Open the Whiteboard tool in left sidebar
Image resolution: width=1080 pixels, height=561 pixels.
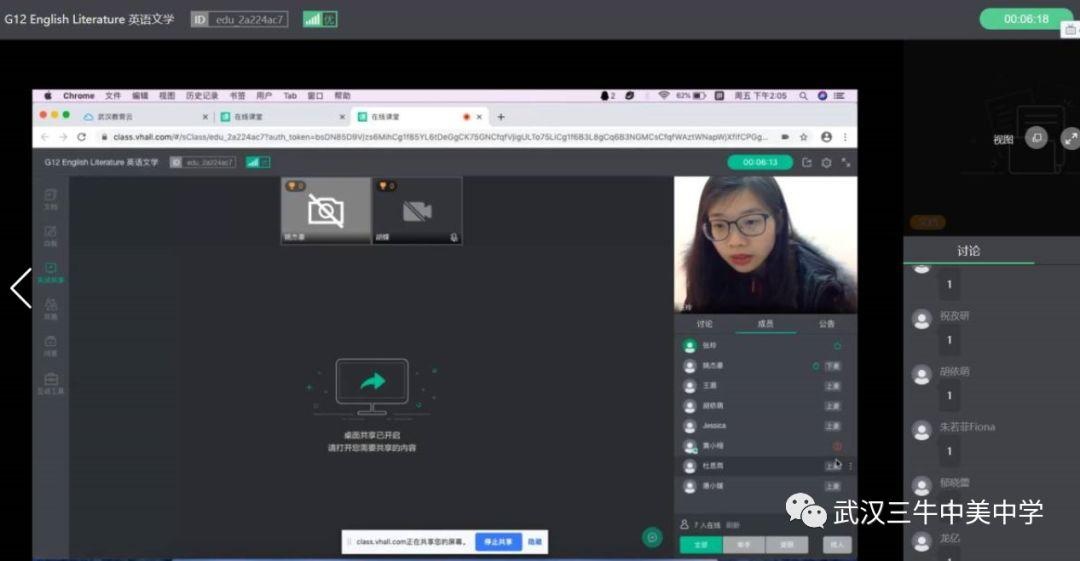click(51, 235)
